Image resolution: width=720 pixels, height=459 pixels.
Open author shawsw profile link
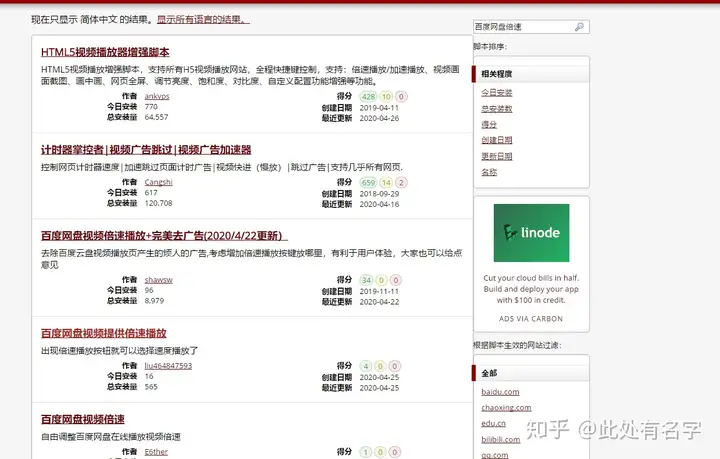158,280
